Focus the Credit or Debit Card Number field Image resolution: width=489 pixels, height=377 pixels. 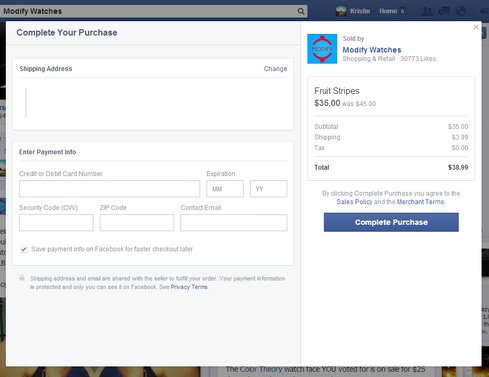[x=109, y=189]
